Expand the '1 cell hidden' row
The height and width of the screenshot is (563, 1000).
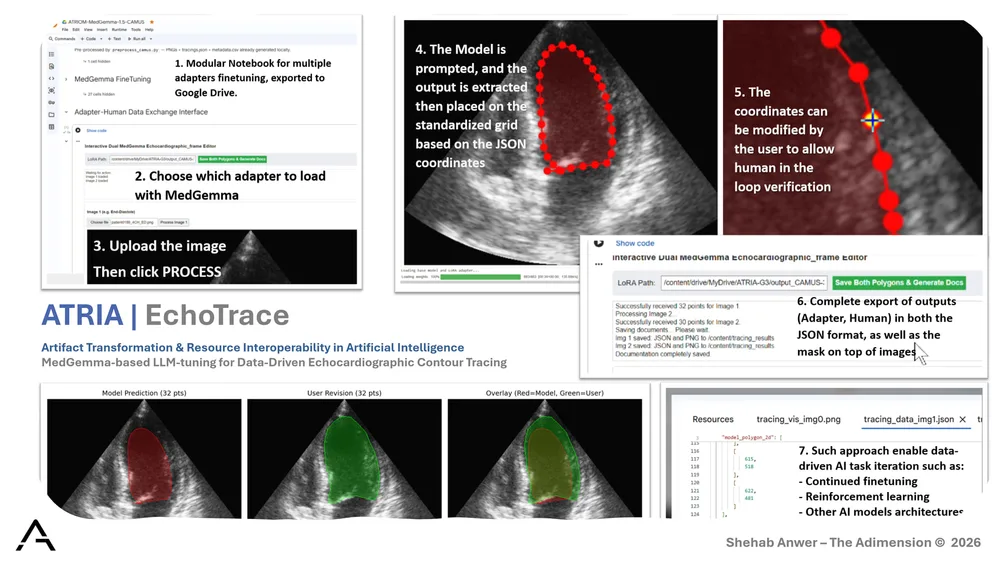(96, 61)
